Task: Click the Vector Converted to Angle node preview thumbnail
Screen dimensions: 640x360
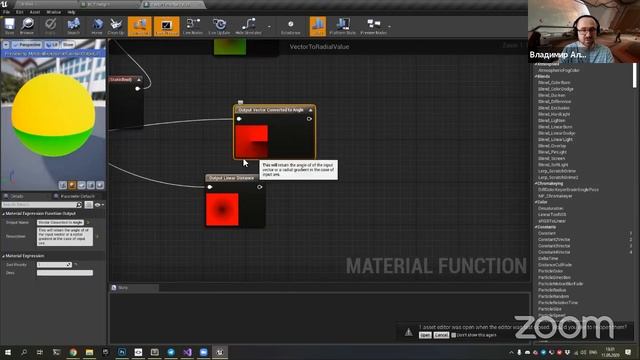Action: [x=252, y=141]
